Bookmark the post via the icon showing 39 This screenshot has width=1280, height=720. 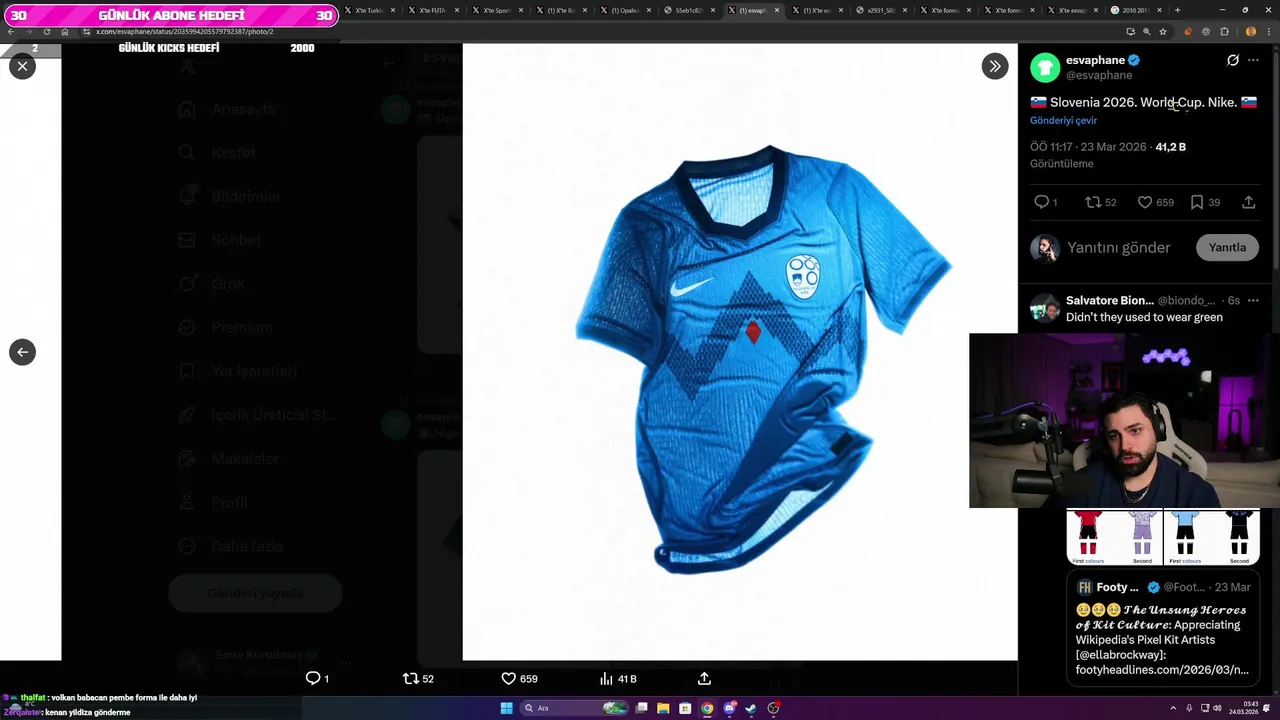[1196, 202]
